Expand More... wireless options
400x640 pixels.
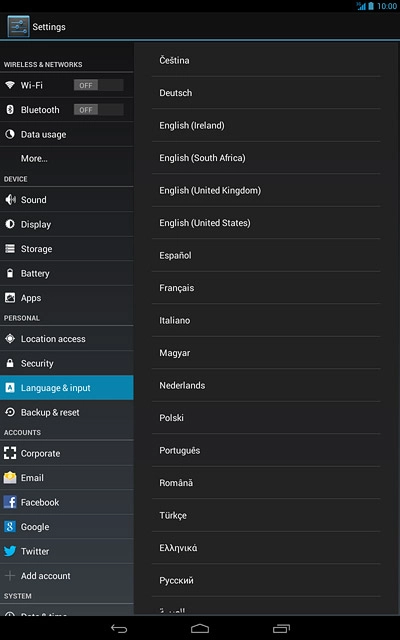(67, 158)
